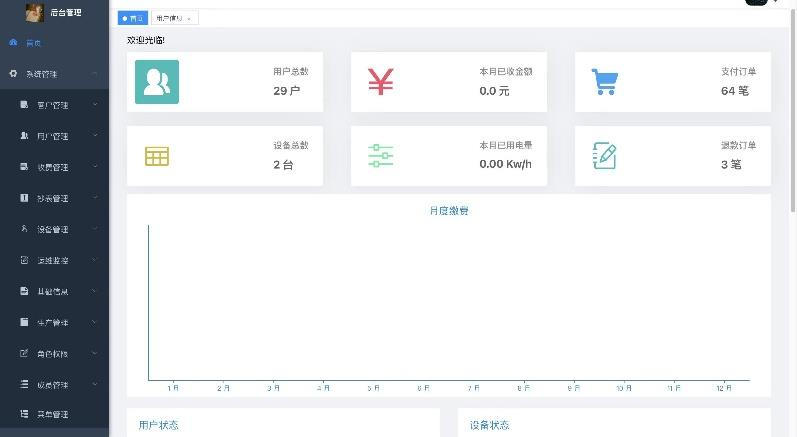This screenshot has width=797, height=437.
Task: Click the 用户管理 person icon in sidebar
Action: pos(24,136)
